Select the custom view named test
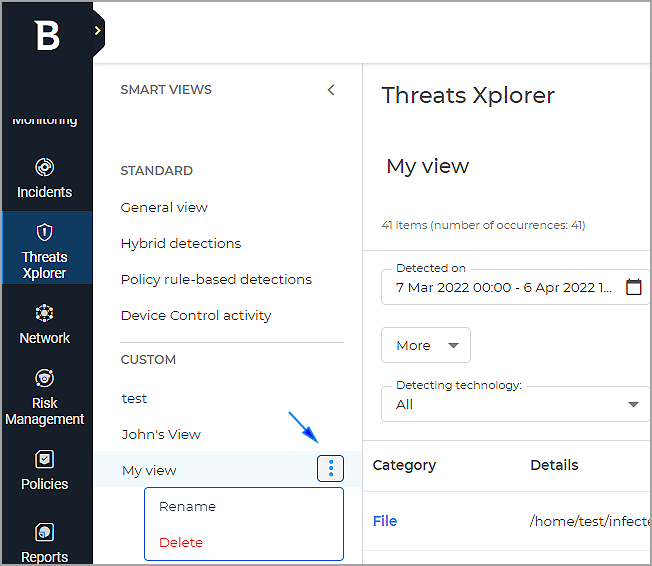The image size is (652, 566). pyautogui.click(x=134, y=398)
